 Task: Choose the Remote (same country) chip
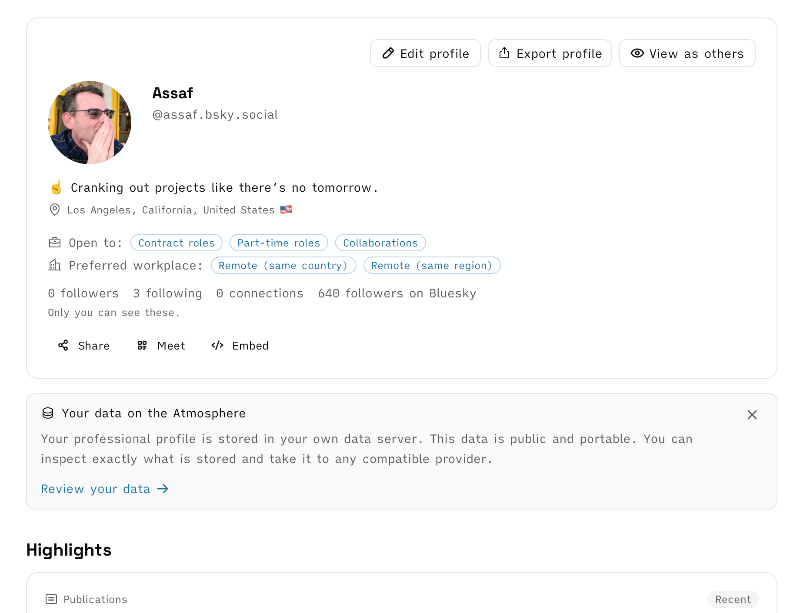tap(283, 265)
